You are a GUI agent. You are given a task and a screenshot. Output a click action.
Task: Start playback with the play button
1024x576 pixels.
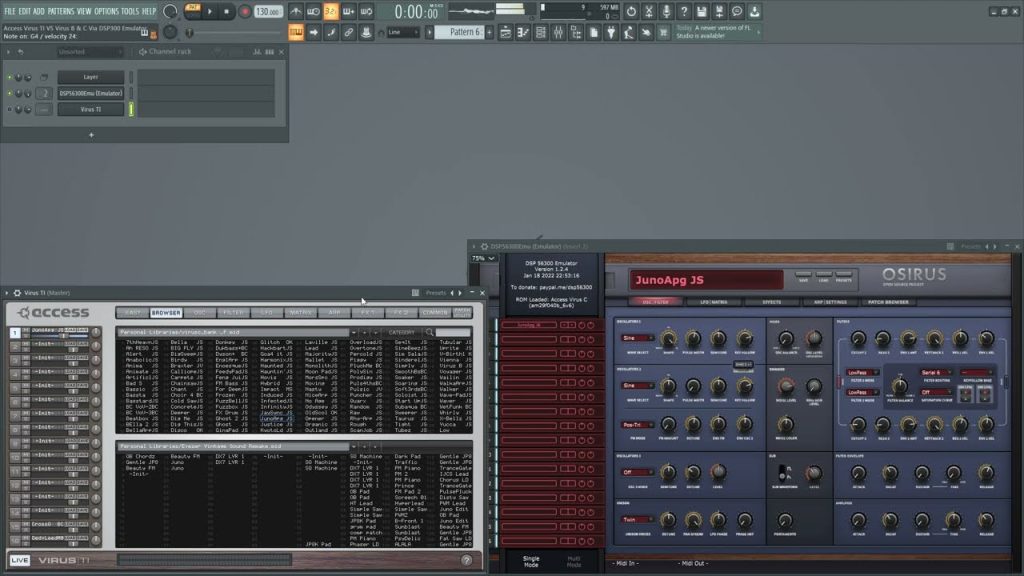pyautogui.click(x=210, y=12)
